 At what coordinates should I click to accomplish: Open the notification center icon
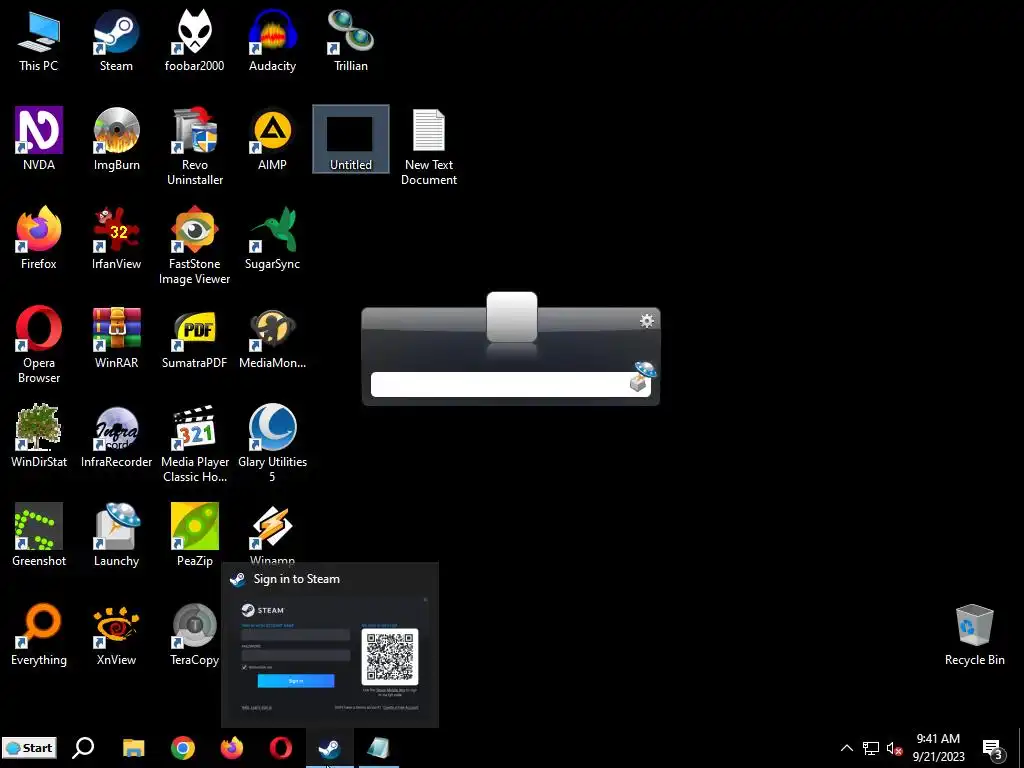tap(993, 749)
